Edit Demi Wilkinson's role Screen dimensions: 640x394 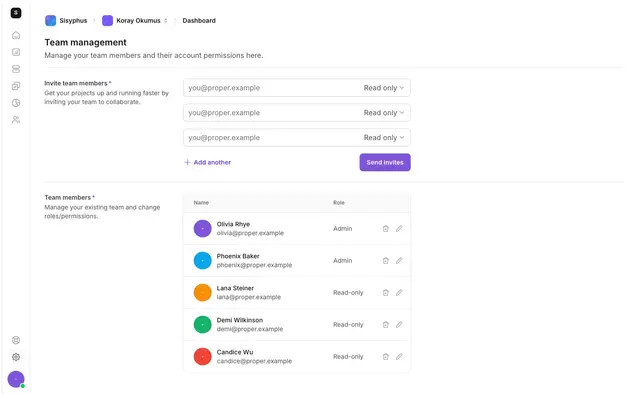tap(399, 325)
